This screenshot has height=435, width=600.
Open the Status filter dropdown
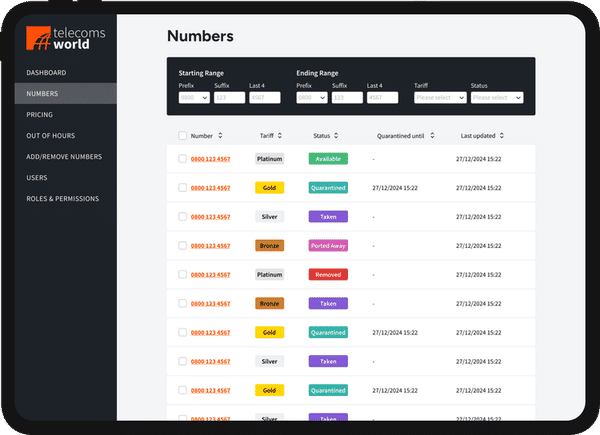point(497,98)
